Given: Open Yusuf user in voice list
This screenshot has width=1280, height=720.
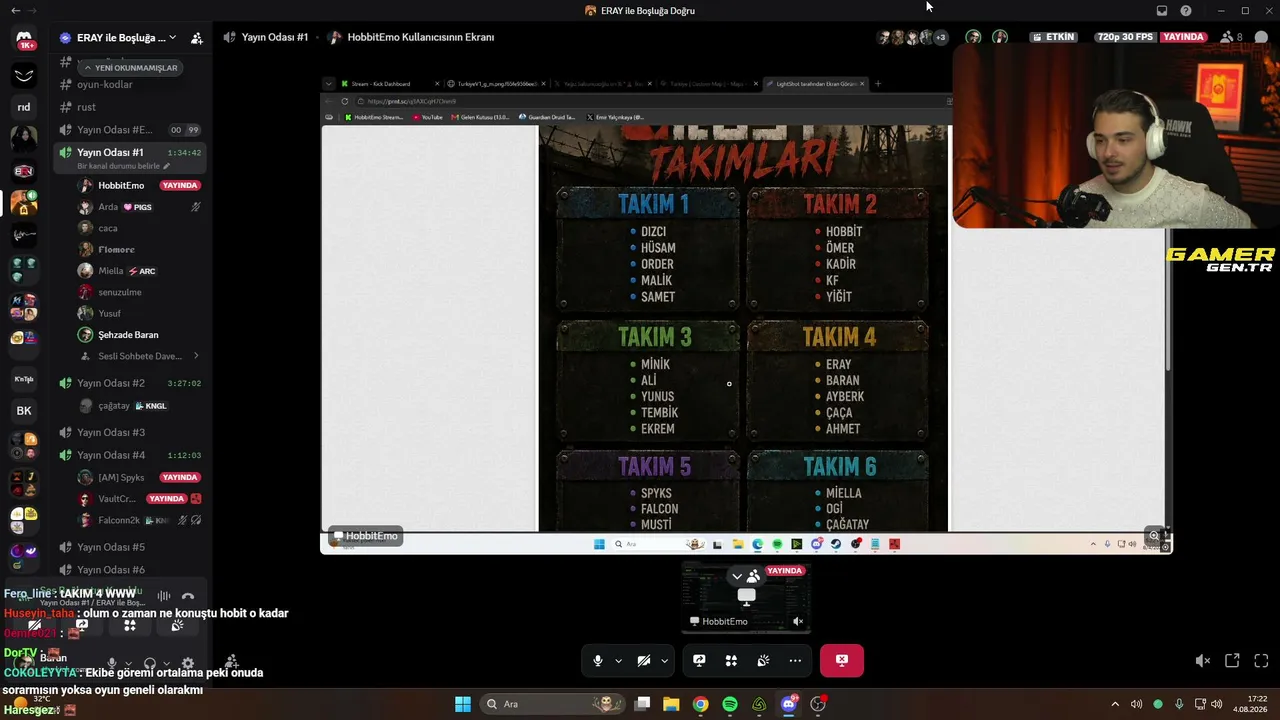Looking at the screenshot, I should tap(109, 313).
